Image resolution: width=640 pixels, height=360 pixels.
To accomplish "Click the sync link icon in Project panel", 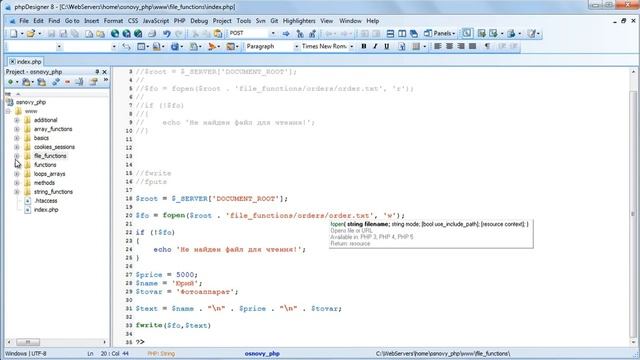I will (56, 82).
